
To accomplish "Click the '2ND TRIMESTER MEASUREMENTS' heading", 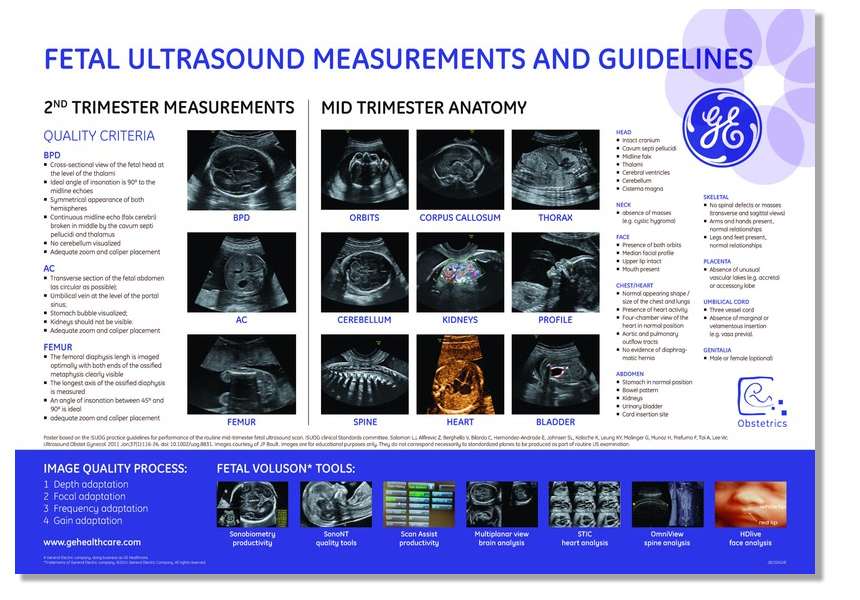I will 169,107.
